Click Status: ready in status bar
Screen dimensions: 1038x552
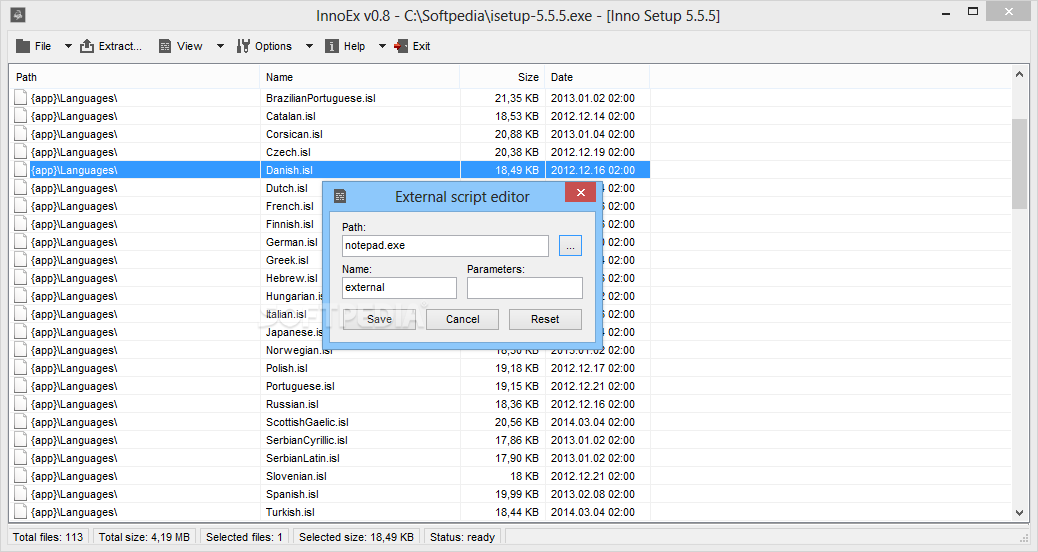462,537
